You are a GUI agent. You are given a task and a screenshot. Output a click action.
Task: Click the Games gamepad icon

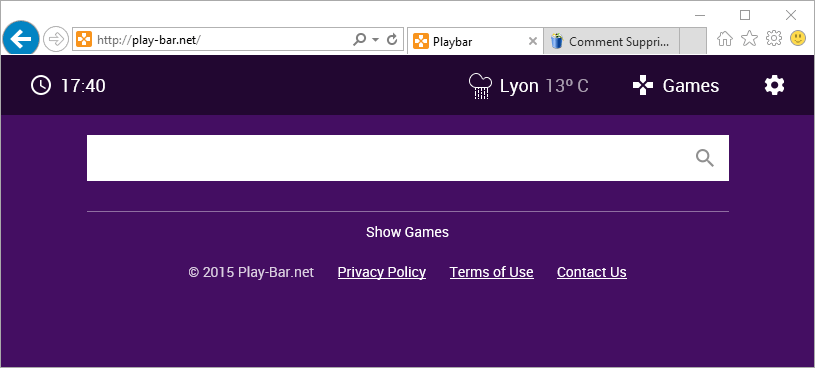click(643, 86)
